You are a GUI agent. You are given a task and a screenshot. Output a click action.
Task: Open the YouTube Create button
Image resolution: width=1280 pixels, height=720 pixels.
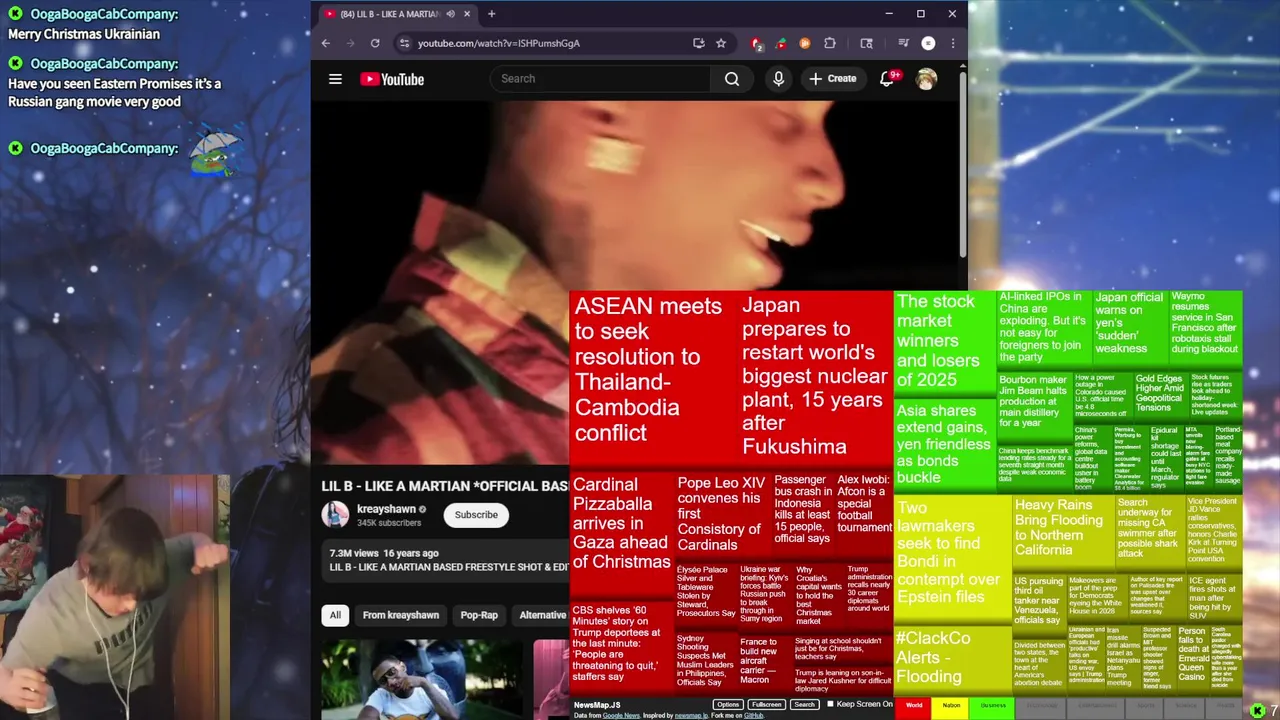(833, 79)
